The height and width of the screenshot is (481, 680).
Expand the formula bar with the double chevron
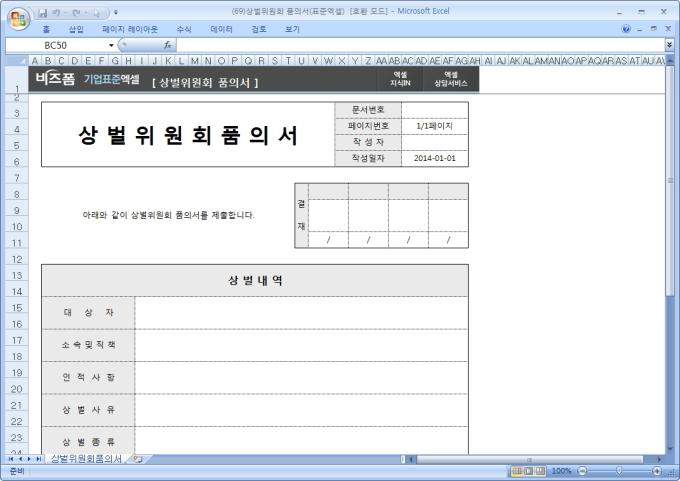669,45
